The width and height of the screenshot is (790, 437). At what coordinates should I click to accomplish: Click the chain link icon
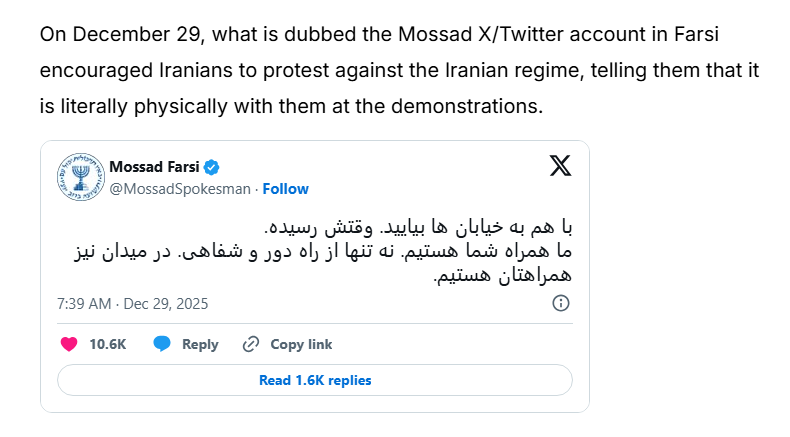(x=251, y=344)
